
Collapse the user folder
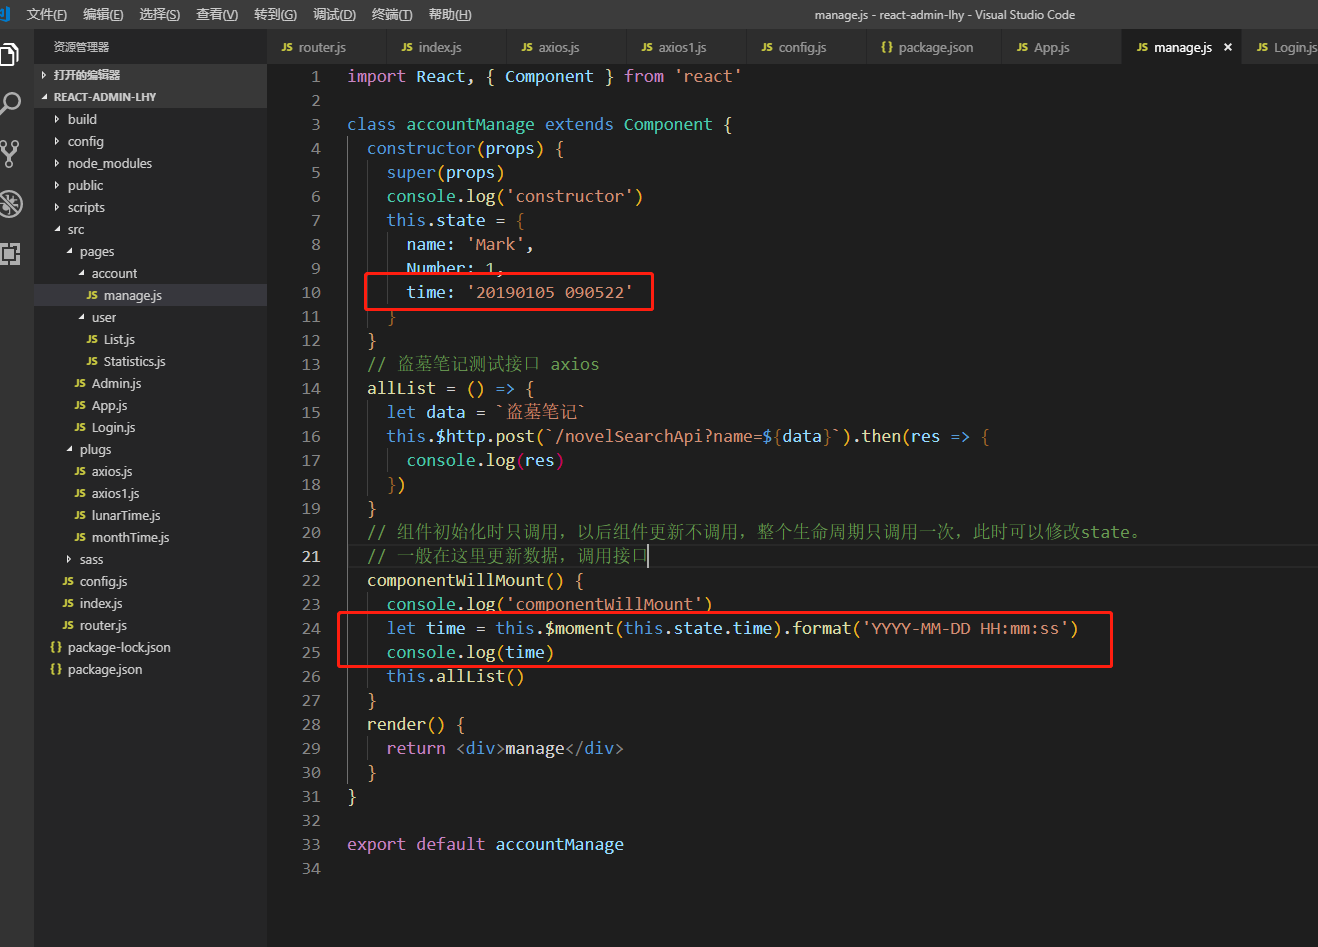pyautogui.click(x=104, y=317)
